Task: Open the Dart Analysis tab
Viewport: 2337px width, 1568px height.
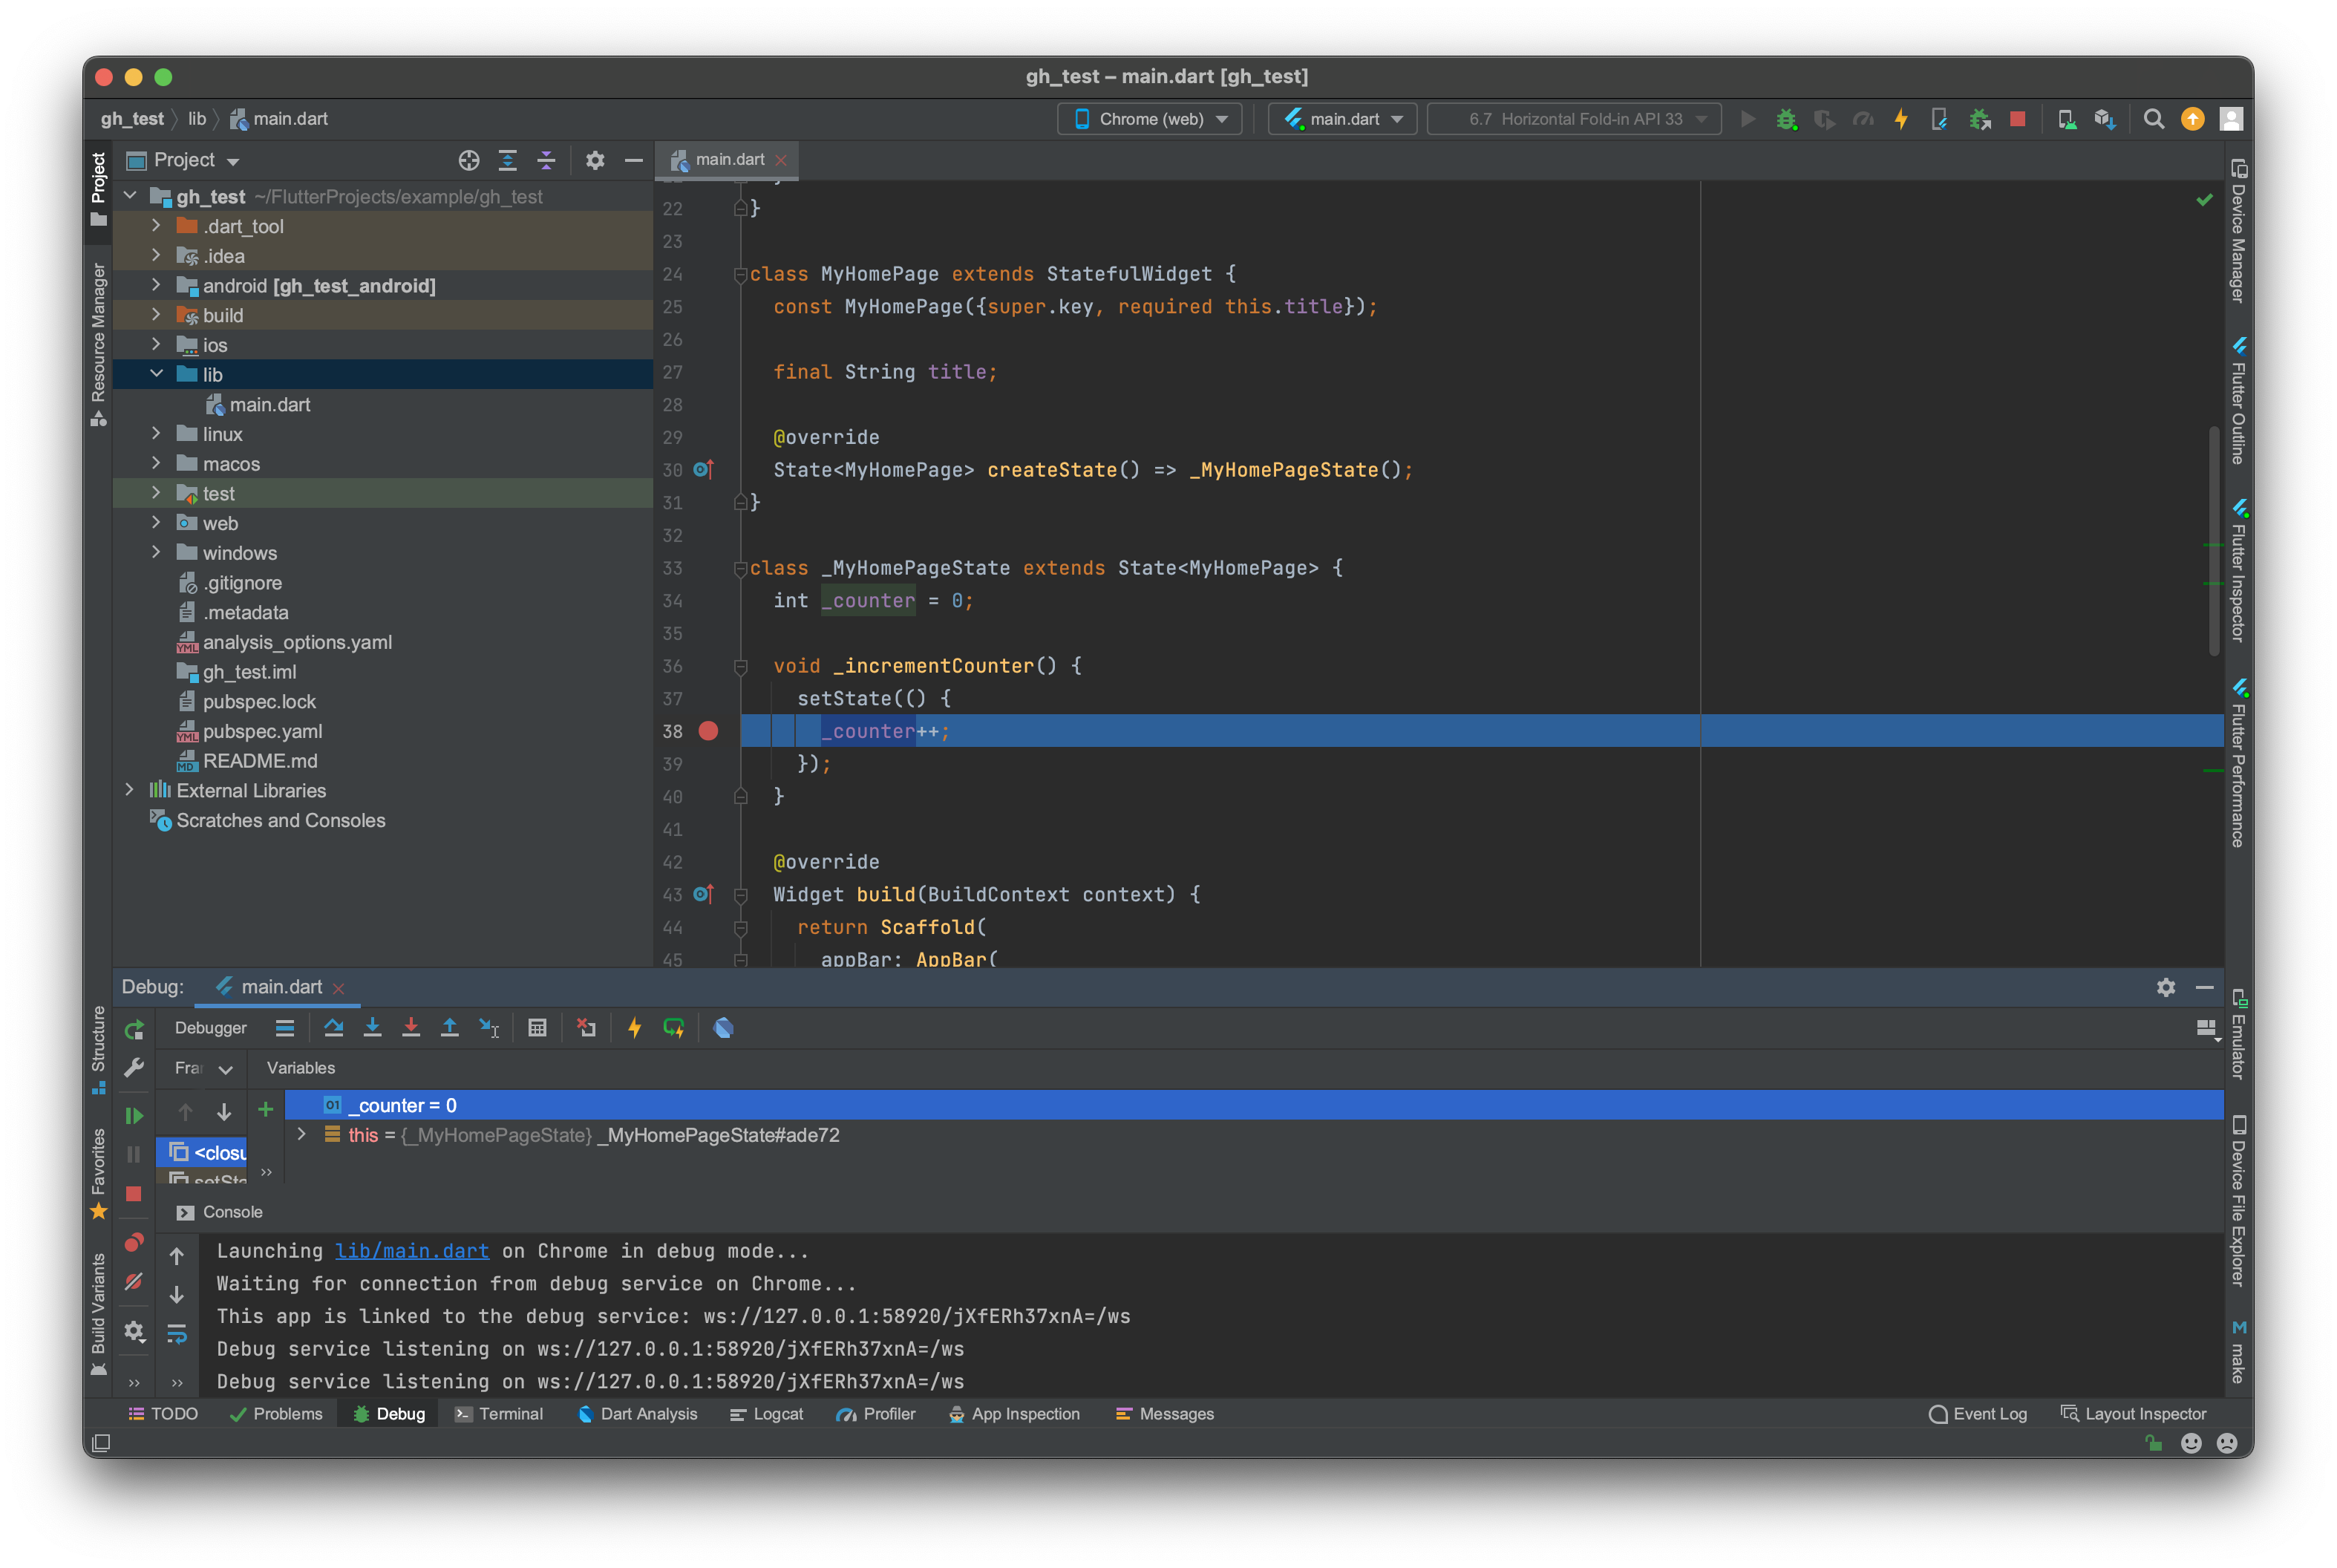Action: click(x=638, y=1414)
